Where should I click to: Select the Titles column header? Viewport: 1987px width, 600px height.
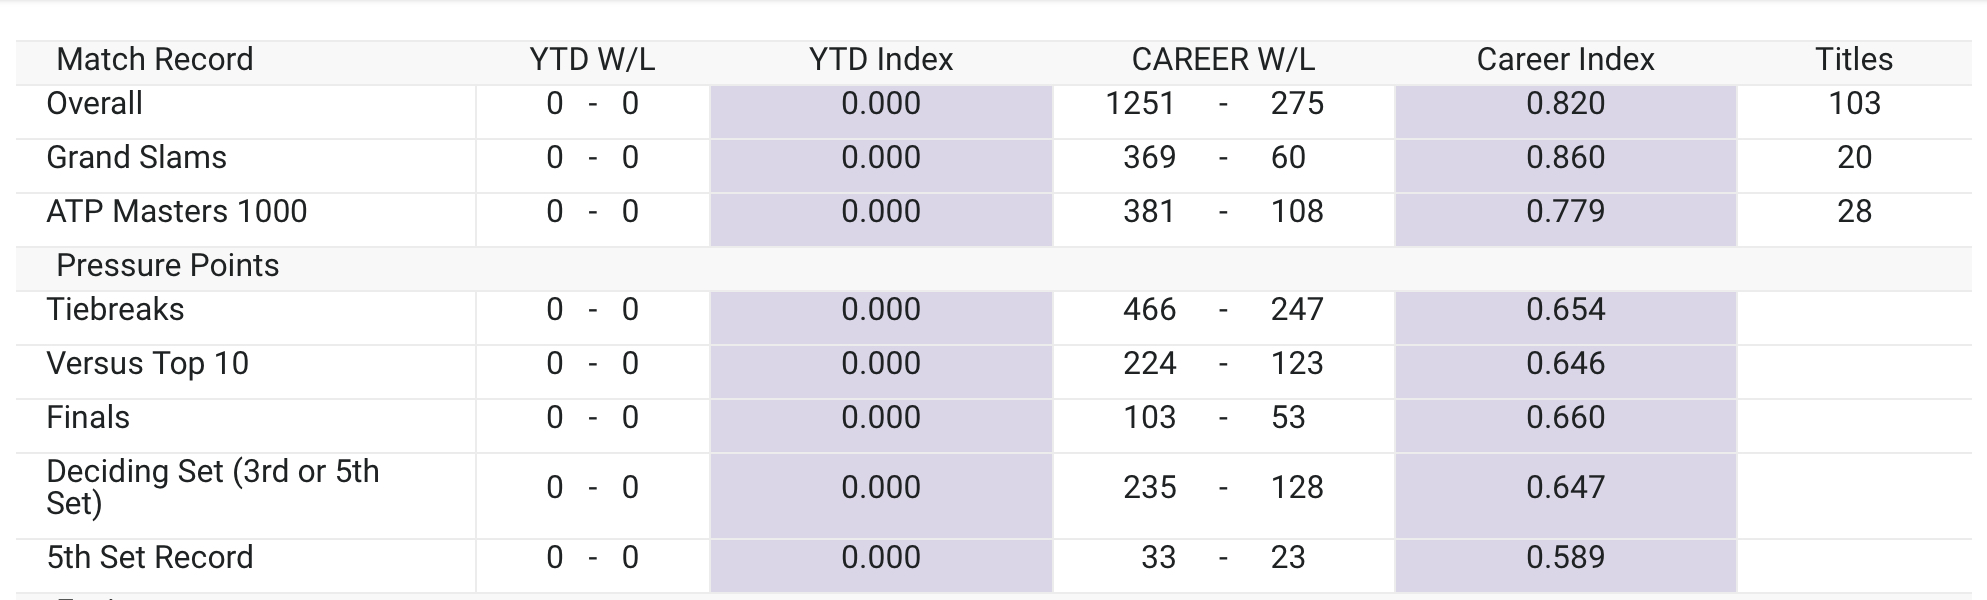coord(1854,60)
